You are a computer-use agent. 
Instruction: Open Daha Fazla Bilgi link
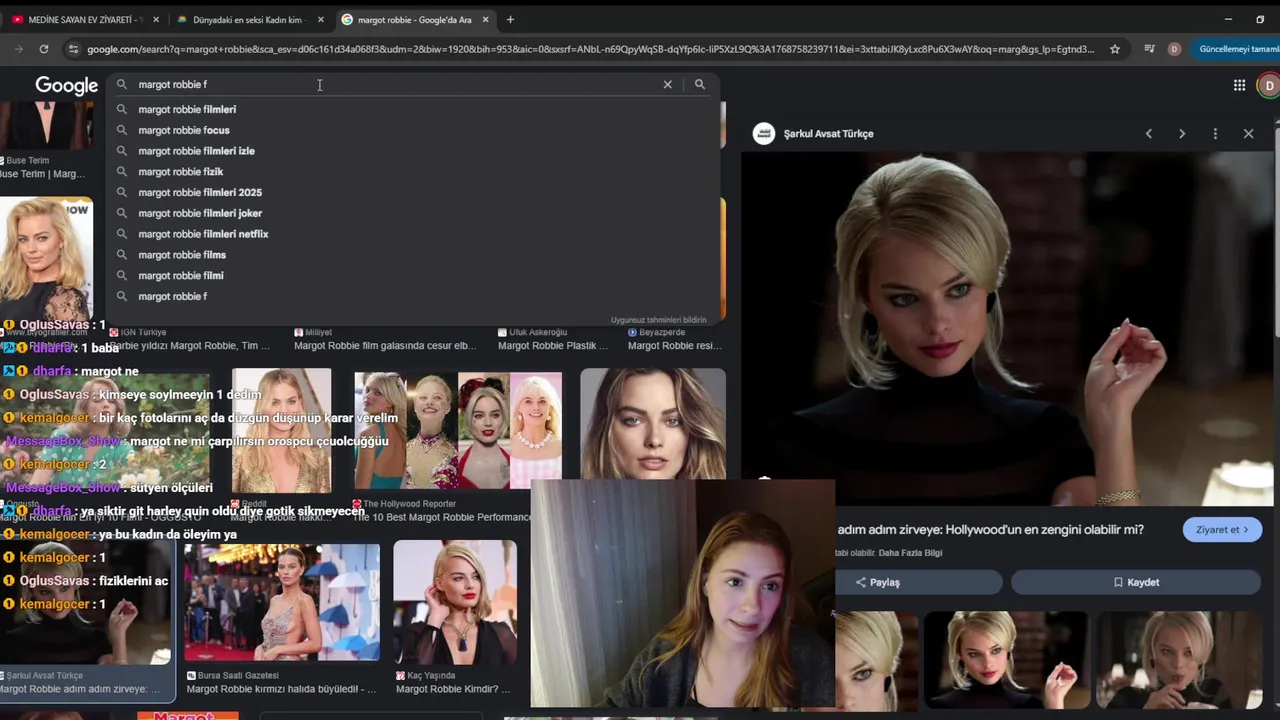click(x=910, y=553)
